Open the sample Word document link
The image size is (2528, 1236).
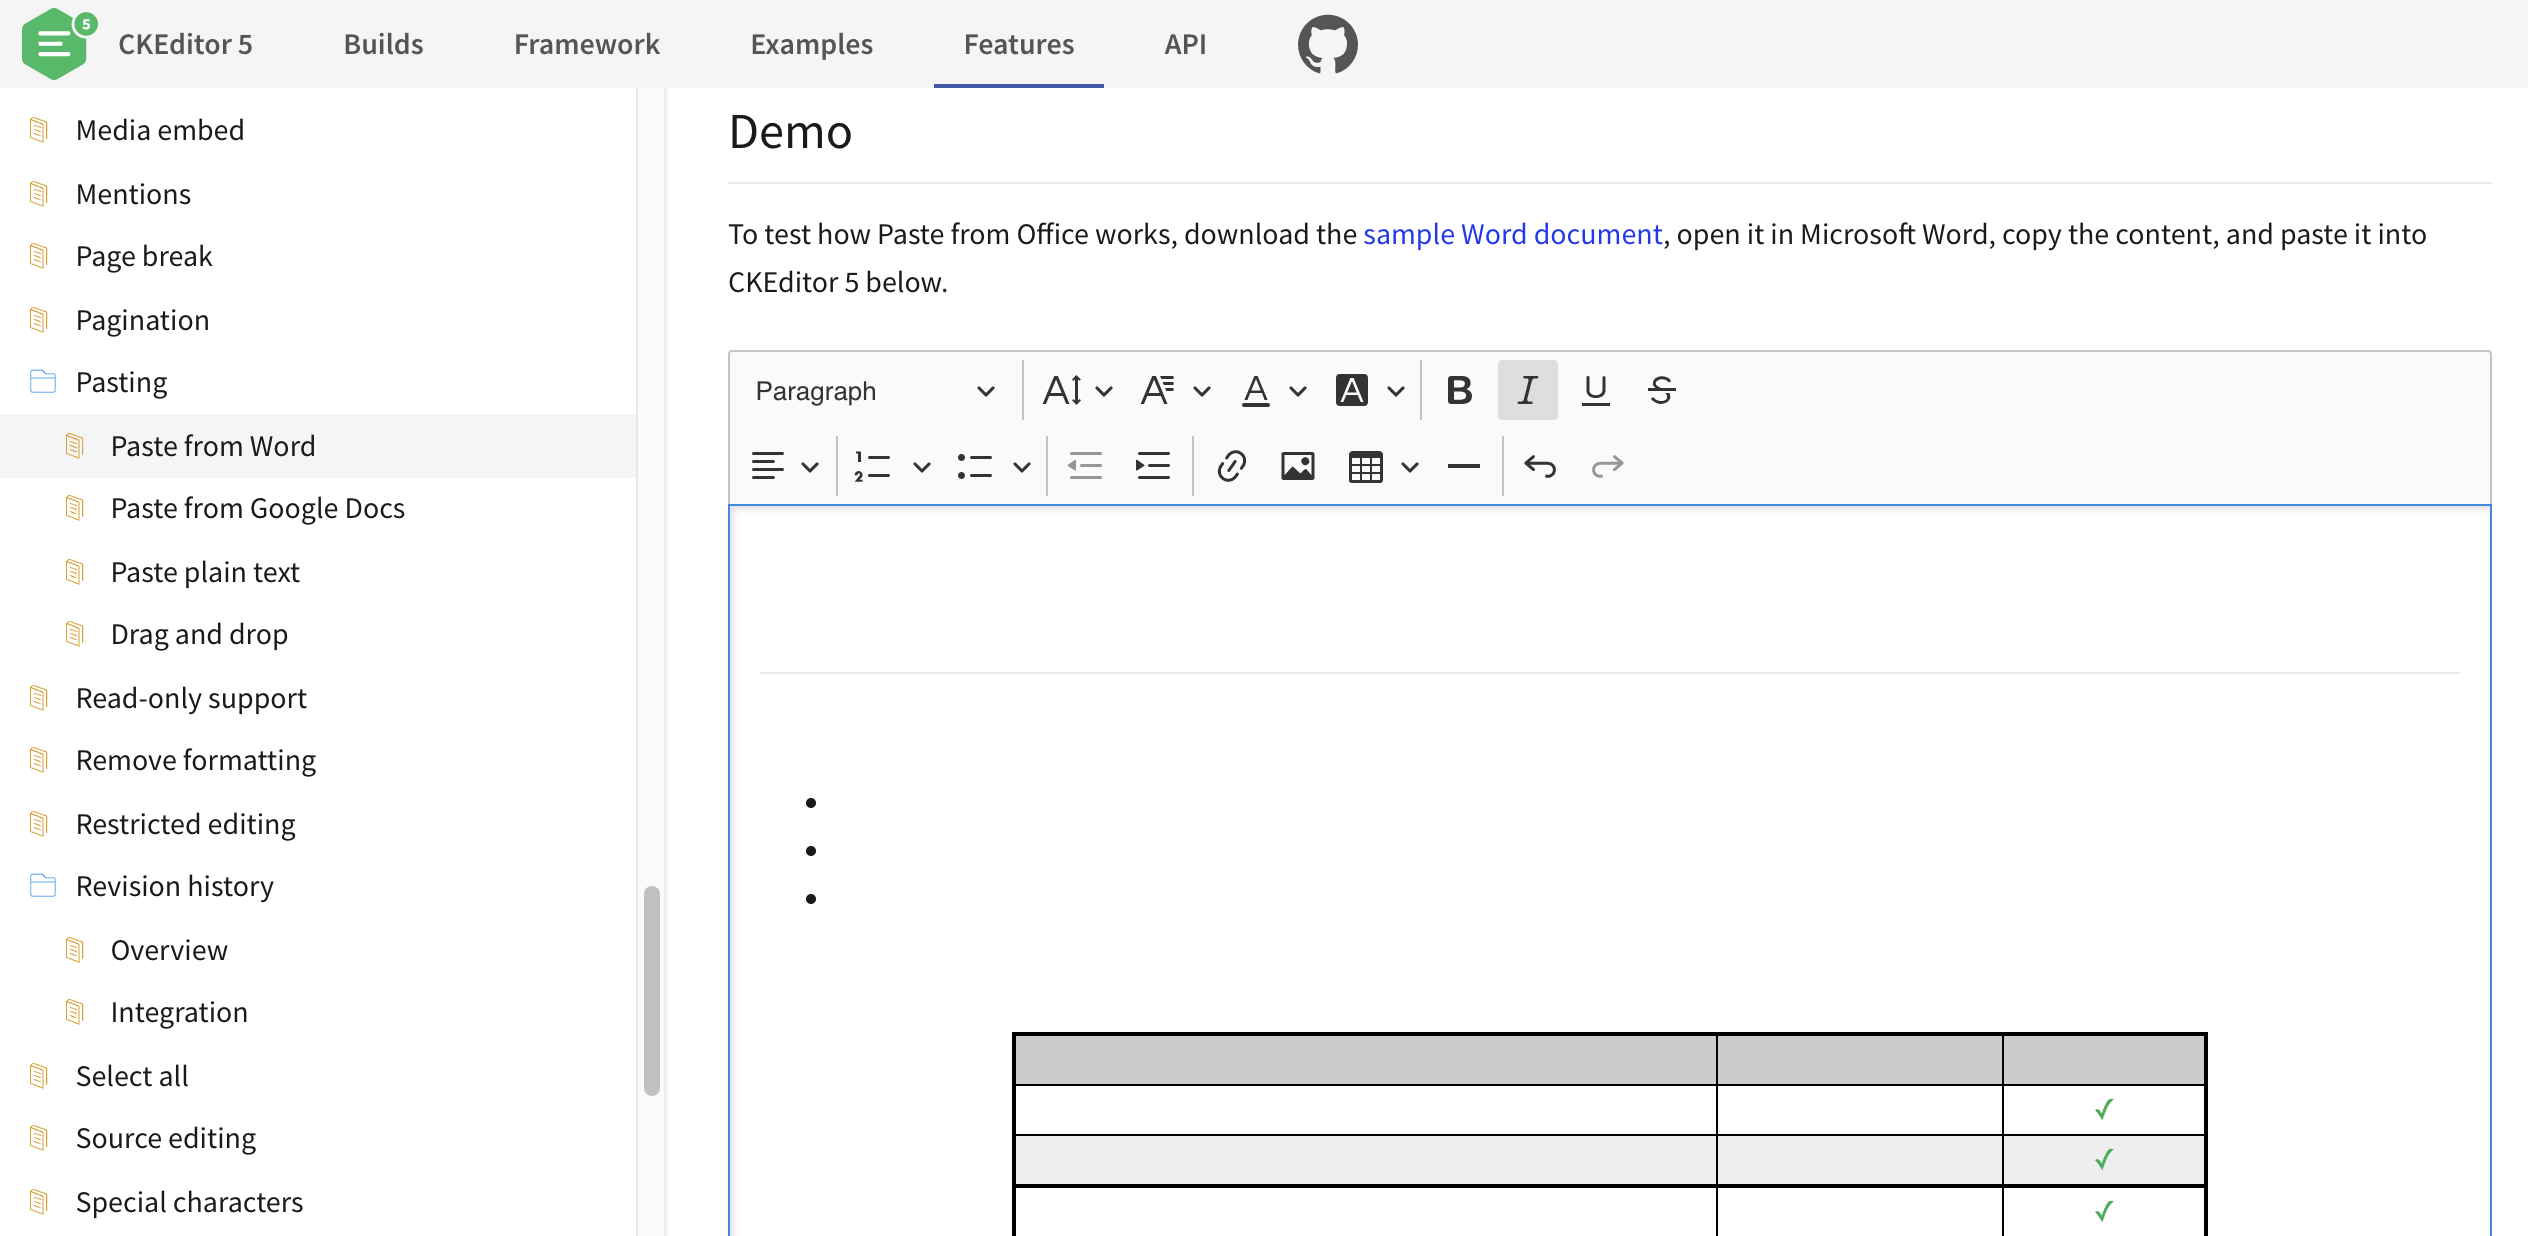click(1513, 234)
